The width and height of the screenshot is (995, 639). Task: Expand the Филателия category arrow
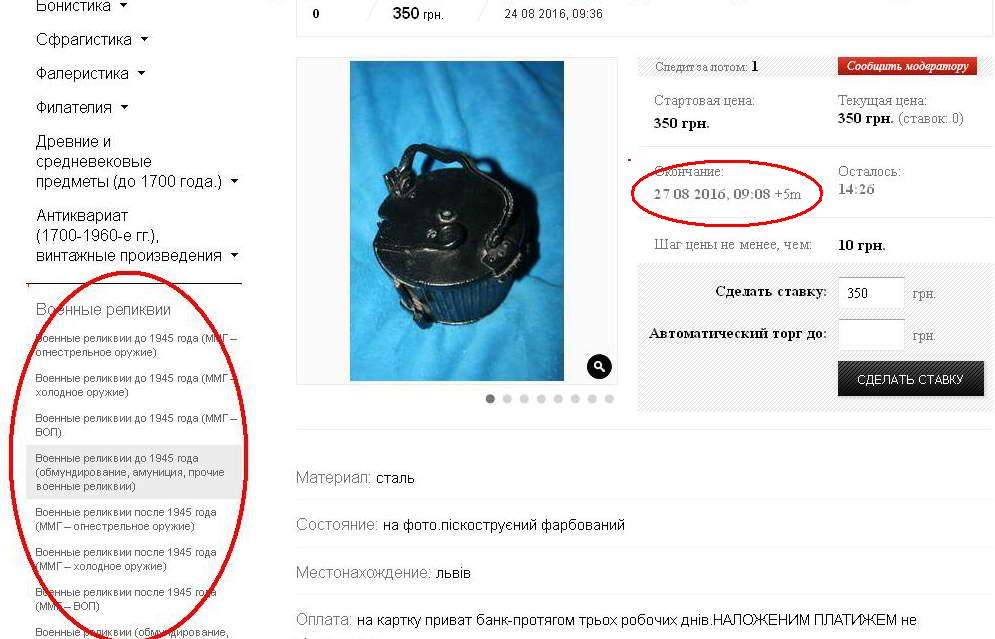(124, 107)
